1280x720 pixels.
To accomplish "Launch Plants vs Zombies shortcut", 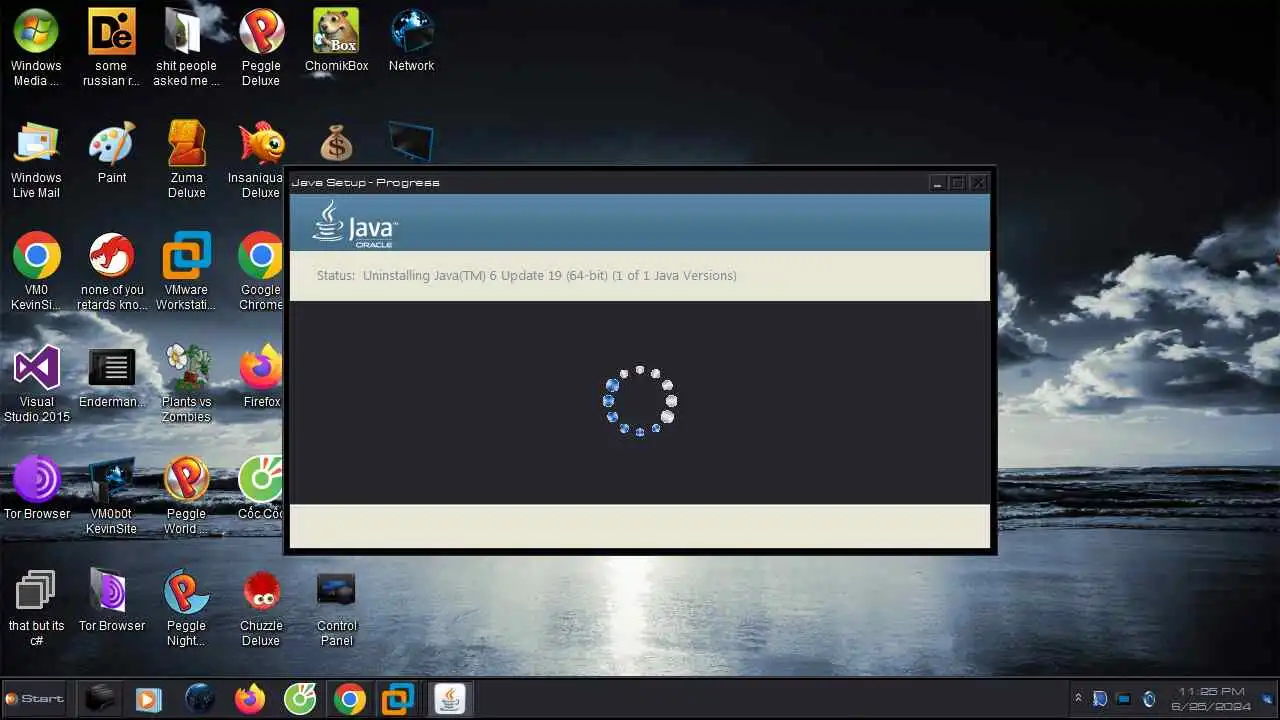I will 186,384.
